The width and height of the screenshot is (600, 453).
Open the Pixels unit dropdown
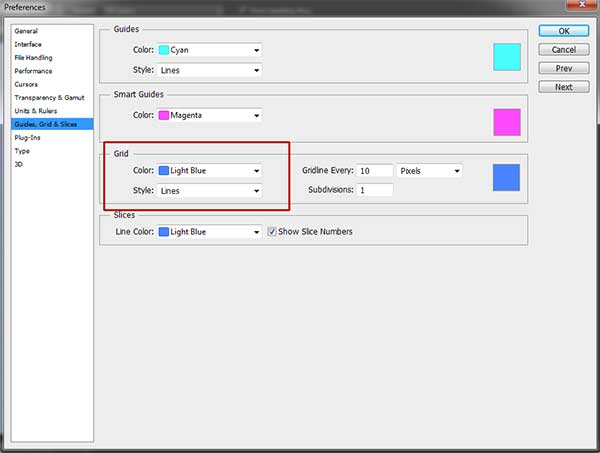(x=429, y=171)
